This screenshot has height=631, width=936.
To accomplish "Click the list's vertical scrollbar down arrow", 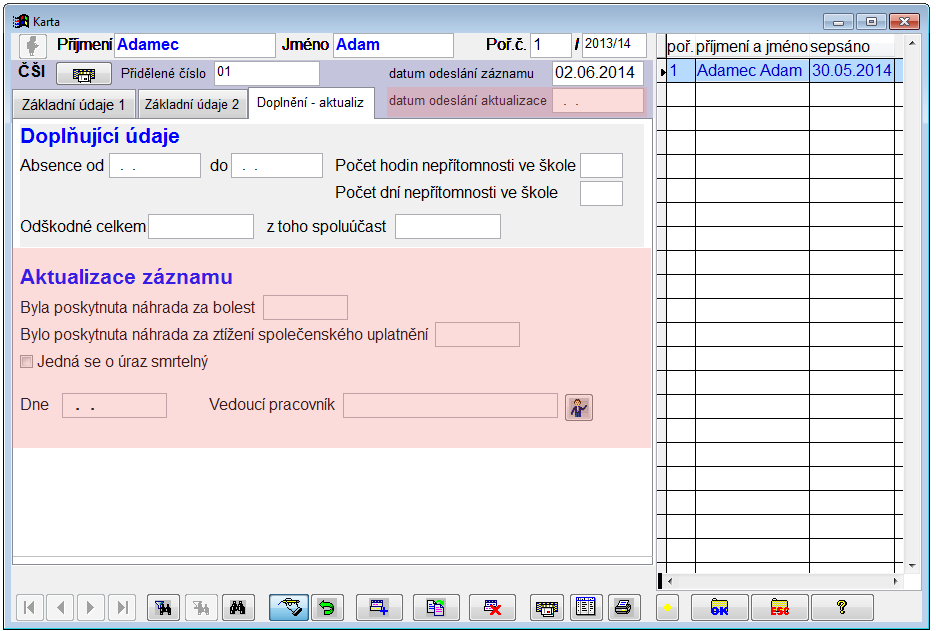I will (912, 565).
